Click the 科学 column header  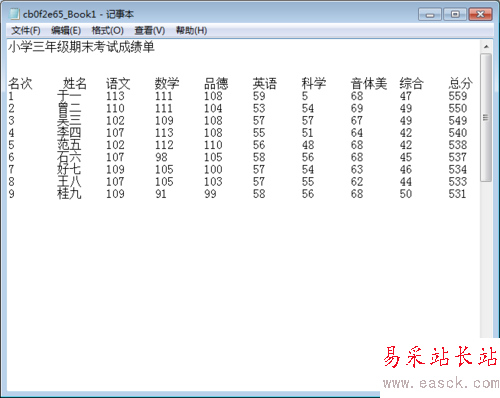(x=314, y=84)
